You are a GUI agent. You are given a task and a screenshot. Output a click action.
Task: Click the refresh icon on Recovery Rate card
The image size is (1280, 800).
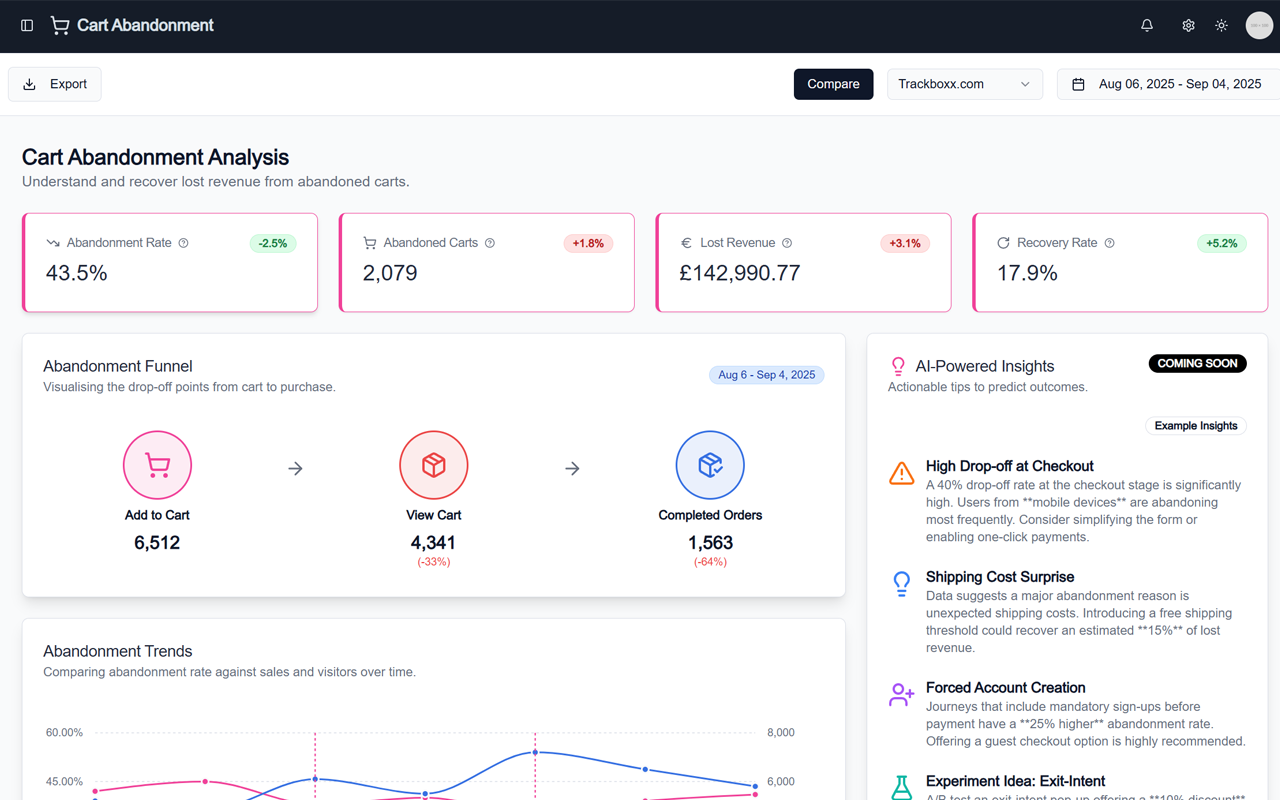pyautogui.click(x=1003, y=242)
